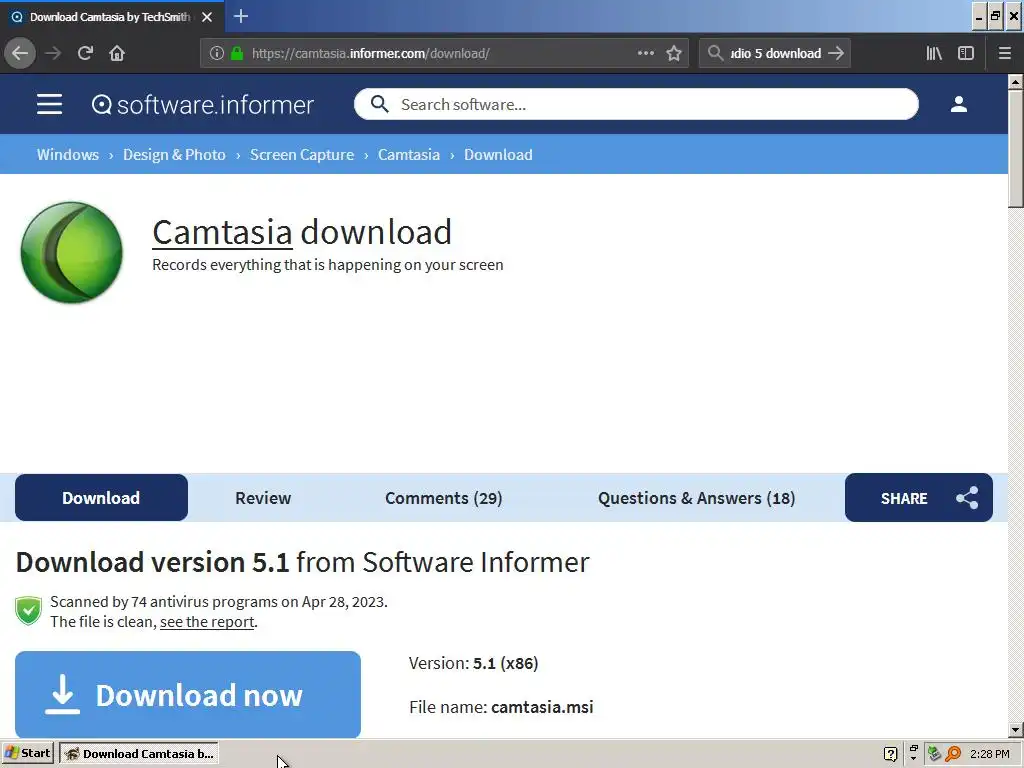Click the magnifier in the site search
Image resolution: width=1024 pixels, height=768 pixels.
point(379,104)
